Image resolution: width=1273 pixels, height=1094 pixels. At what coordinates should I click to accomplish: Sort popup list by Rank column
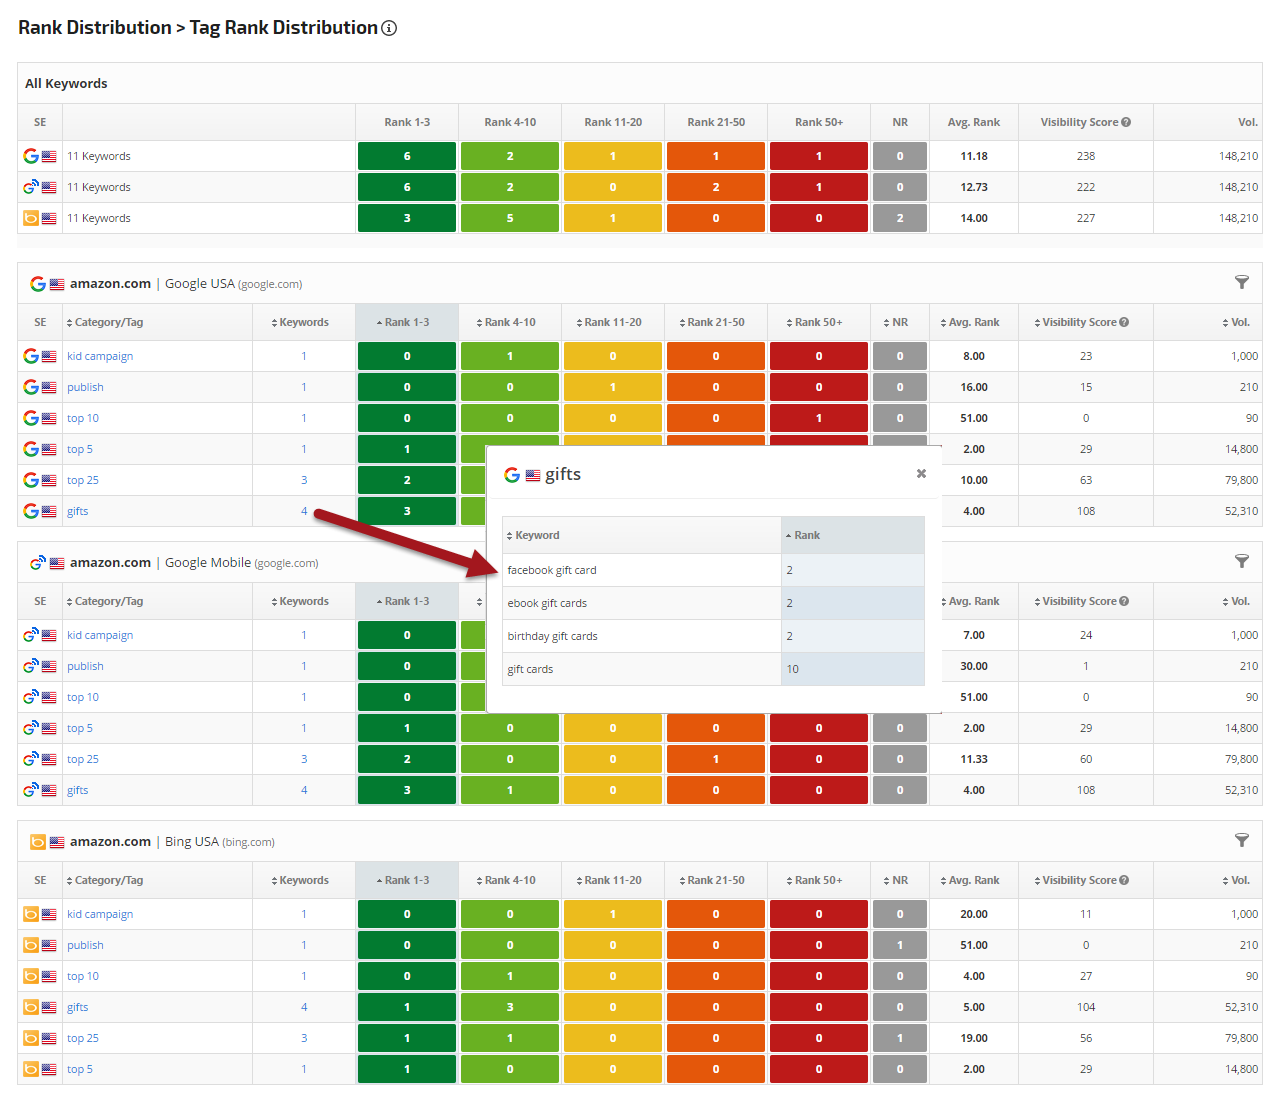pos(803,535)
